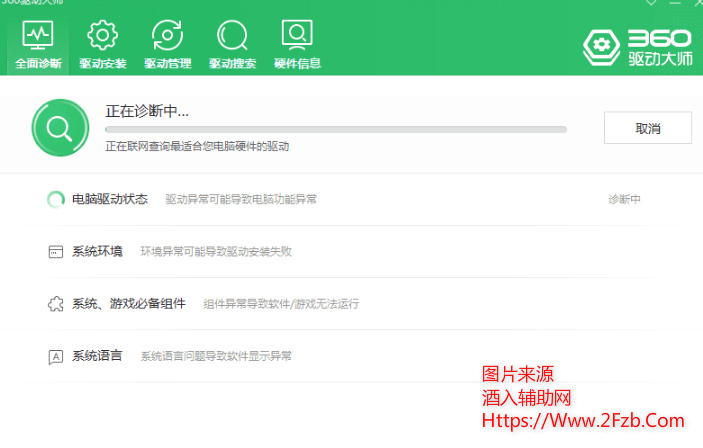Click the letter A icon beside 系统语言
703x448 pixels.
click(x=56, y=357)
